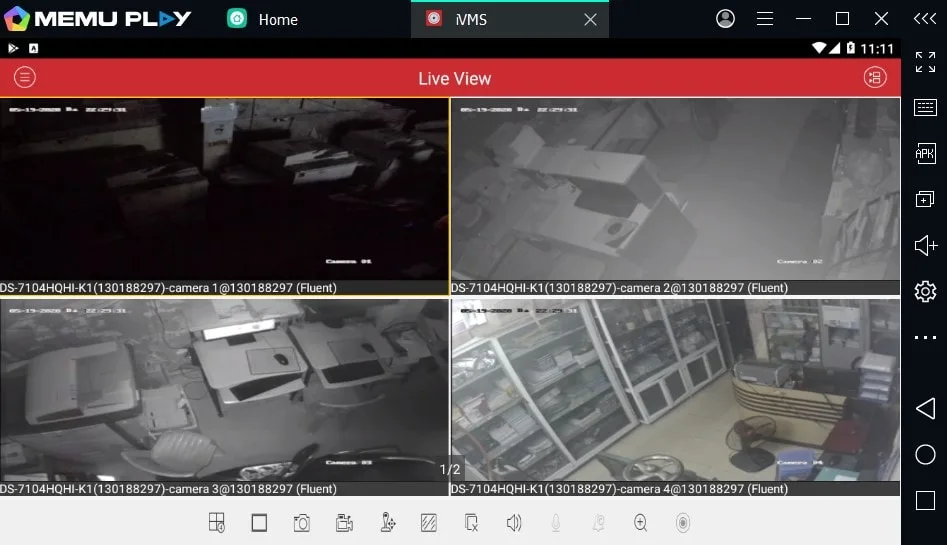Switch to the Home tab

pyautogui.click(x=263, y=19)
